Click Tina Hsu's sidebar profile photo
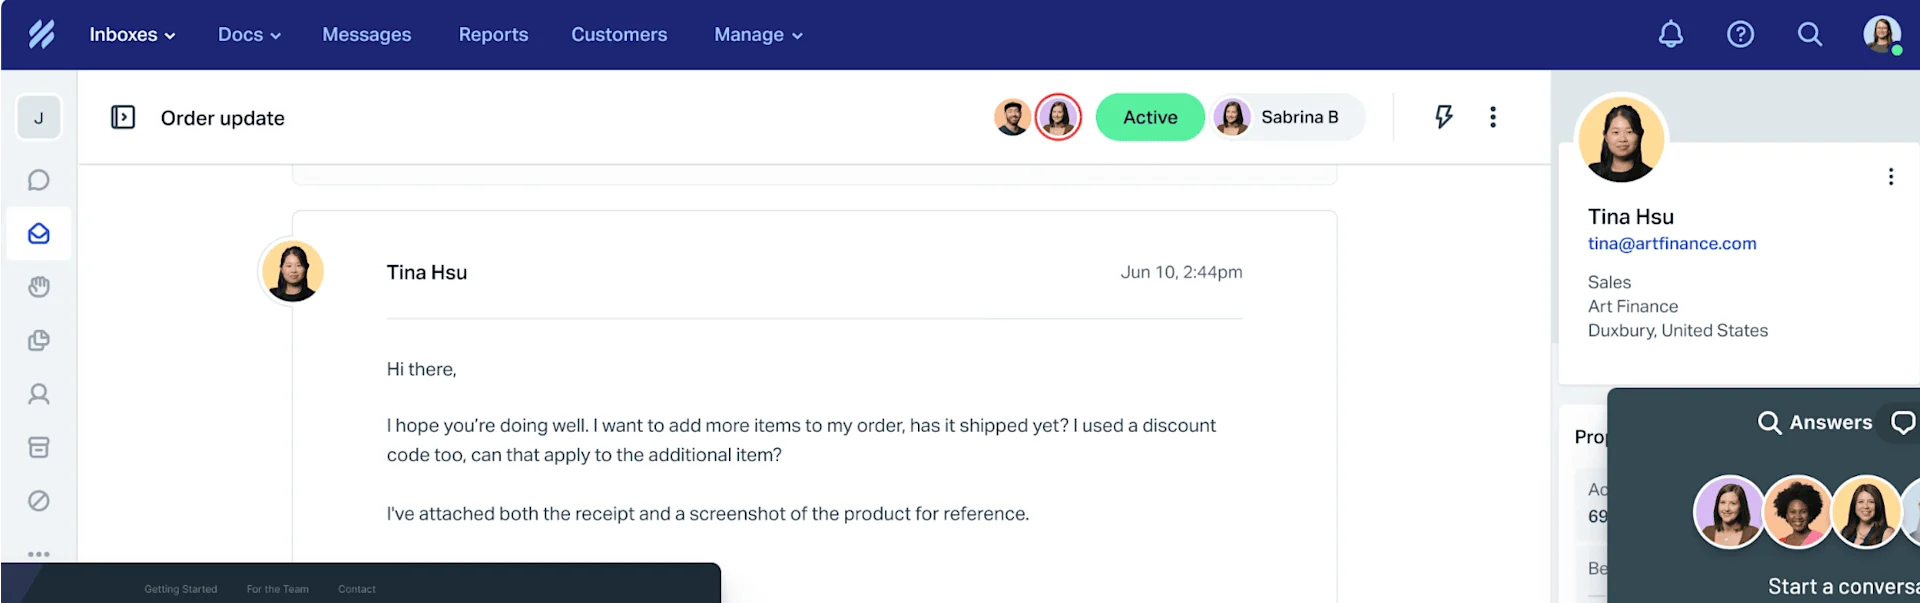Viewport: 1920px width, 603px height. (x=1621, y=139)
